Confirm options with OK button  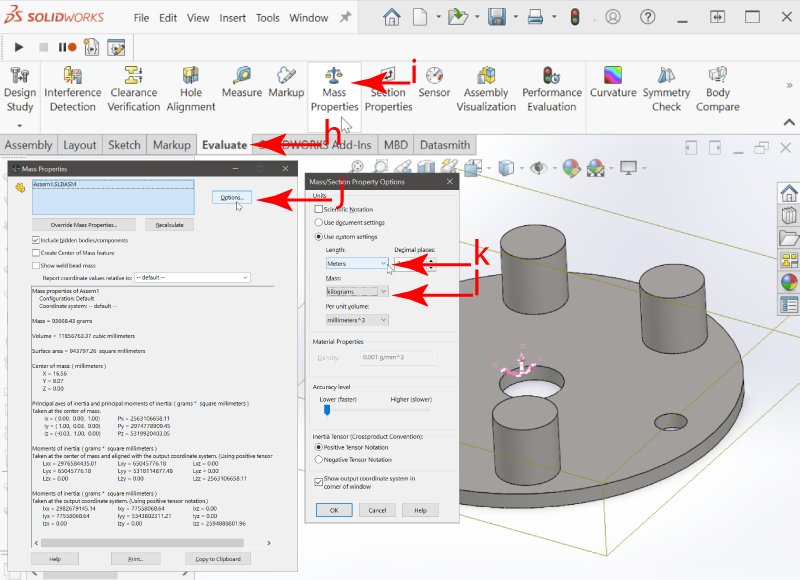[334, 510]
